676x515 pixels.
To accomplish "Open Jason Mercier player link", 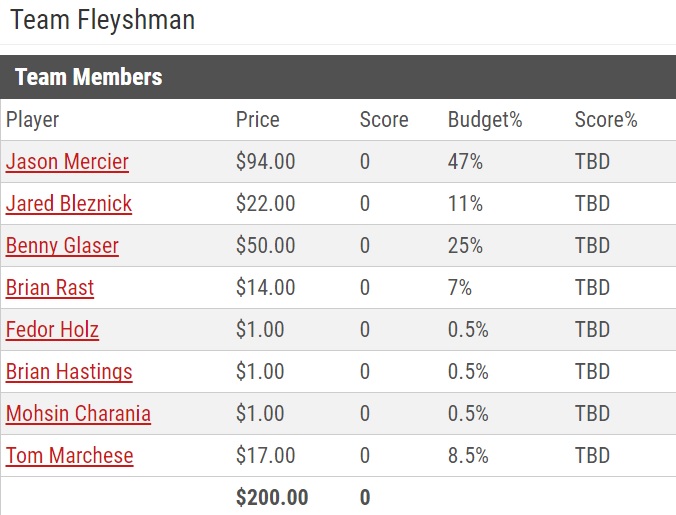I will coord(67,162).
